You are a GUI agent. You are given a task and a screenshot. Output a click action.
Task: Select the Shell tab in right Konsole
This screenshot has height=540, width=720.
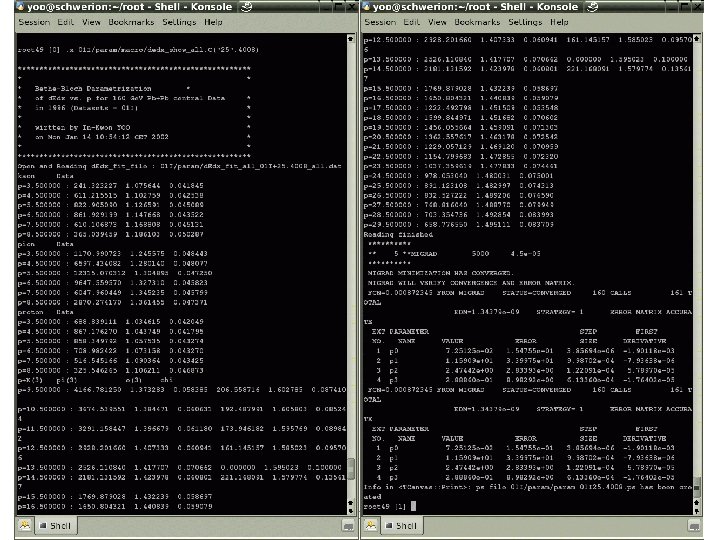click(402, 526)
